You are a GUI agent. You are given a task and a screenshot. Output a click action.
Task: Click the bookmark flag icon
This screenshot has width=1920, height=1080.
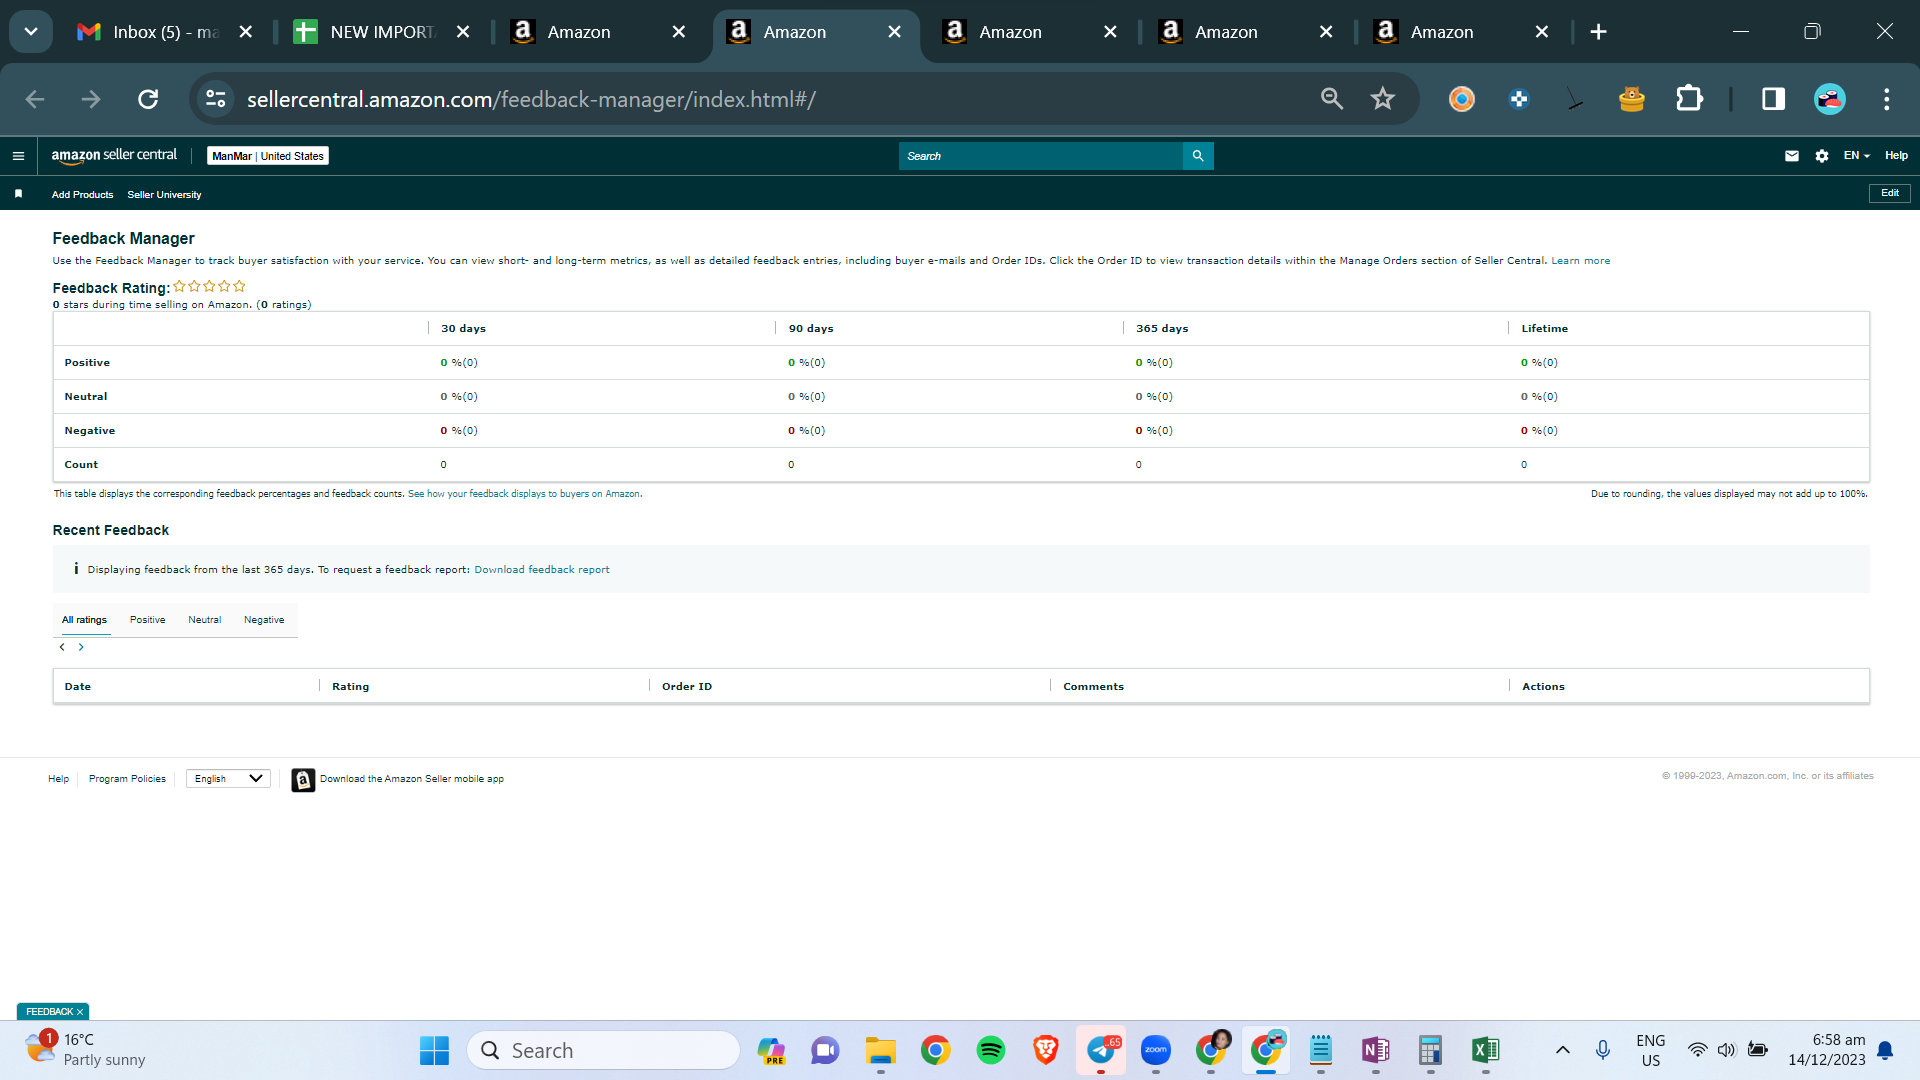tap(18, 194)
